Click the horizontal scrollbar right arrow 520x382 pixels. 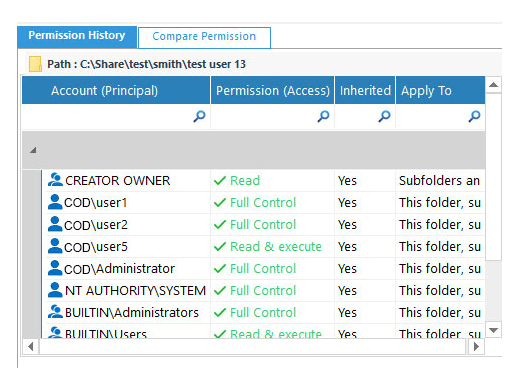pyautogui.click(x=476, y=347)
